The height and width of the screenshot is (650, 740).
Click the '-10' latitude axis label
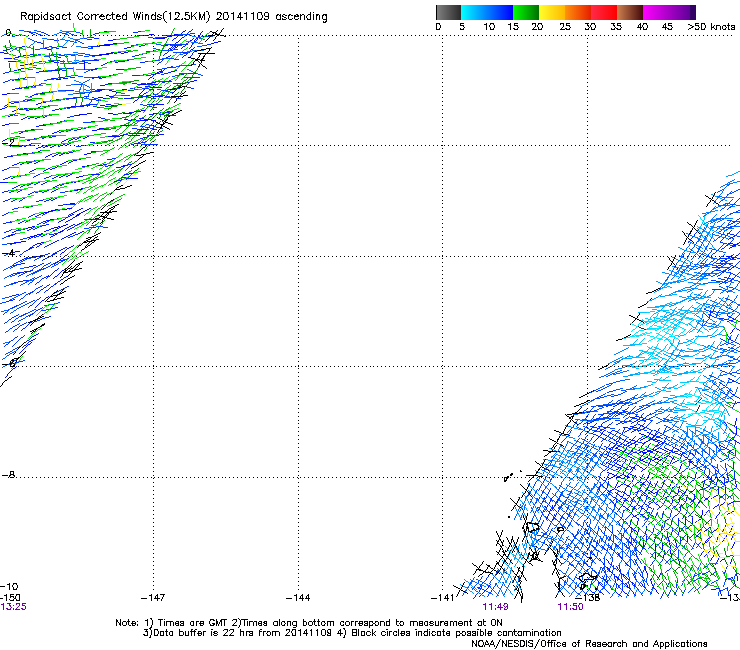pos(10,587)
